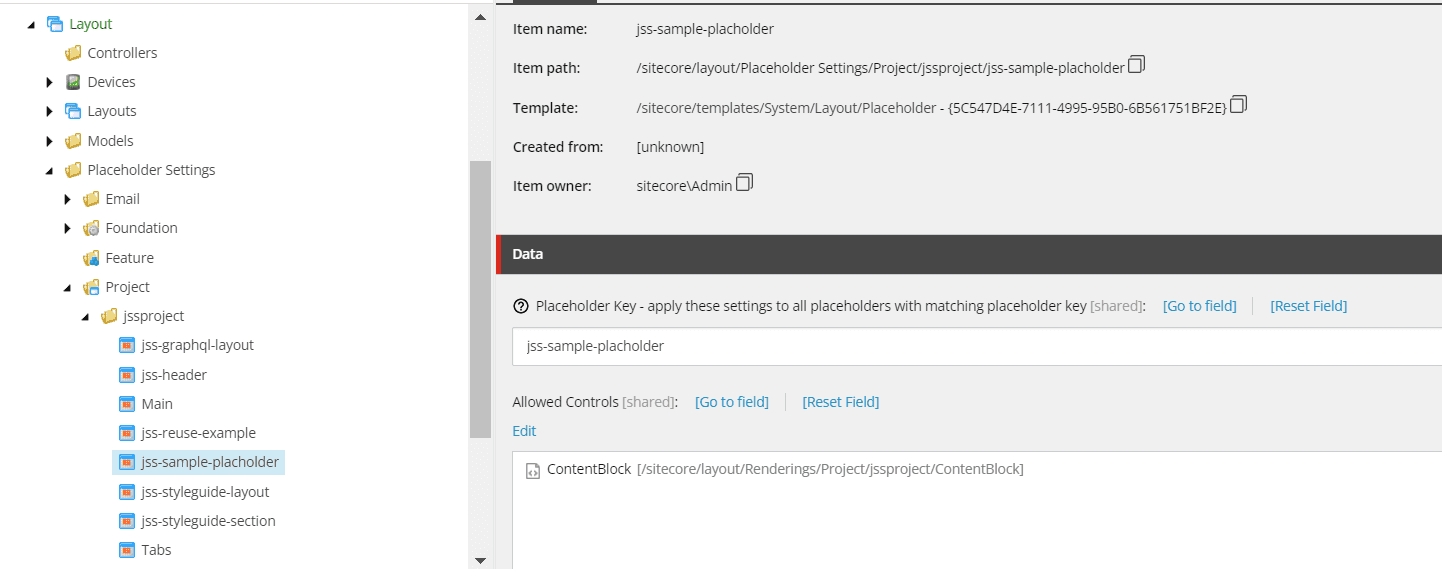Select jss-styleguide-section in the tree
Viewport: 1442px width, 569px height.
(208, 521)
